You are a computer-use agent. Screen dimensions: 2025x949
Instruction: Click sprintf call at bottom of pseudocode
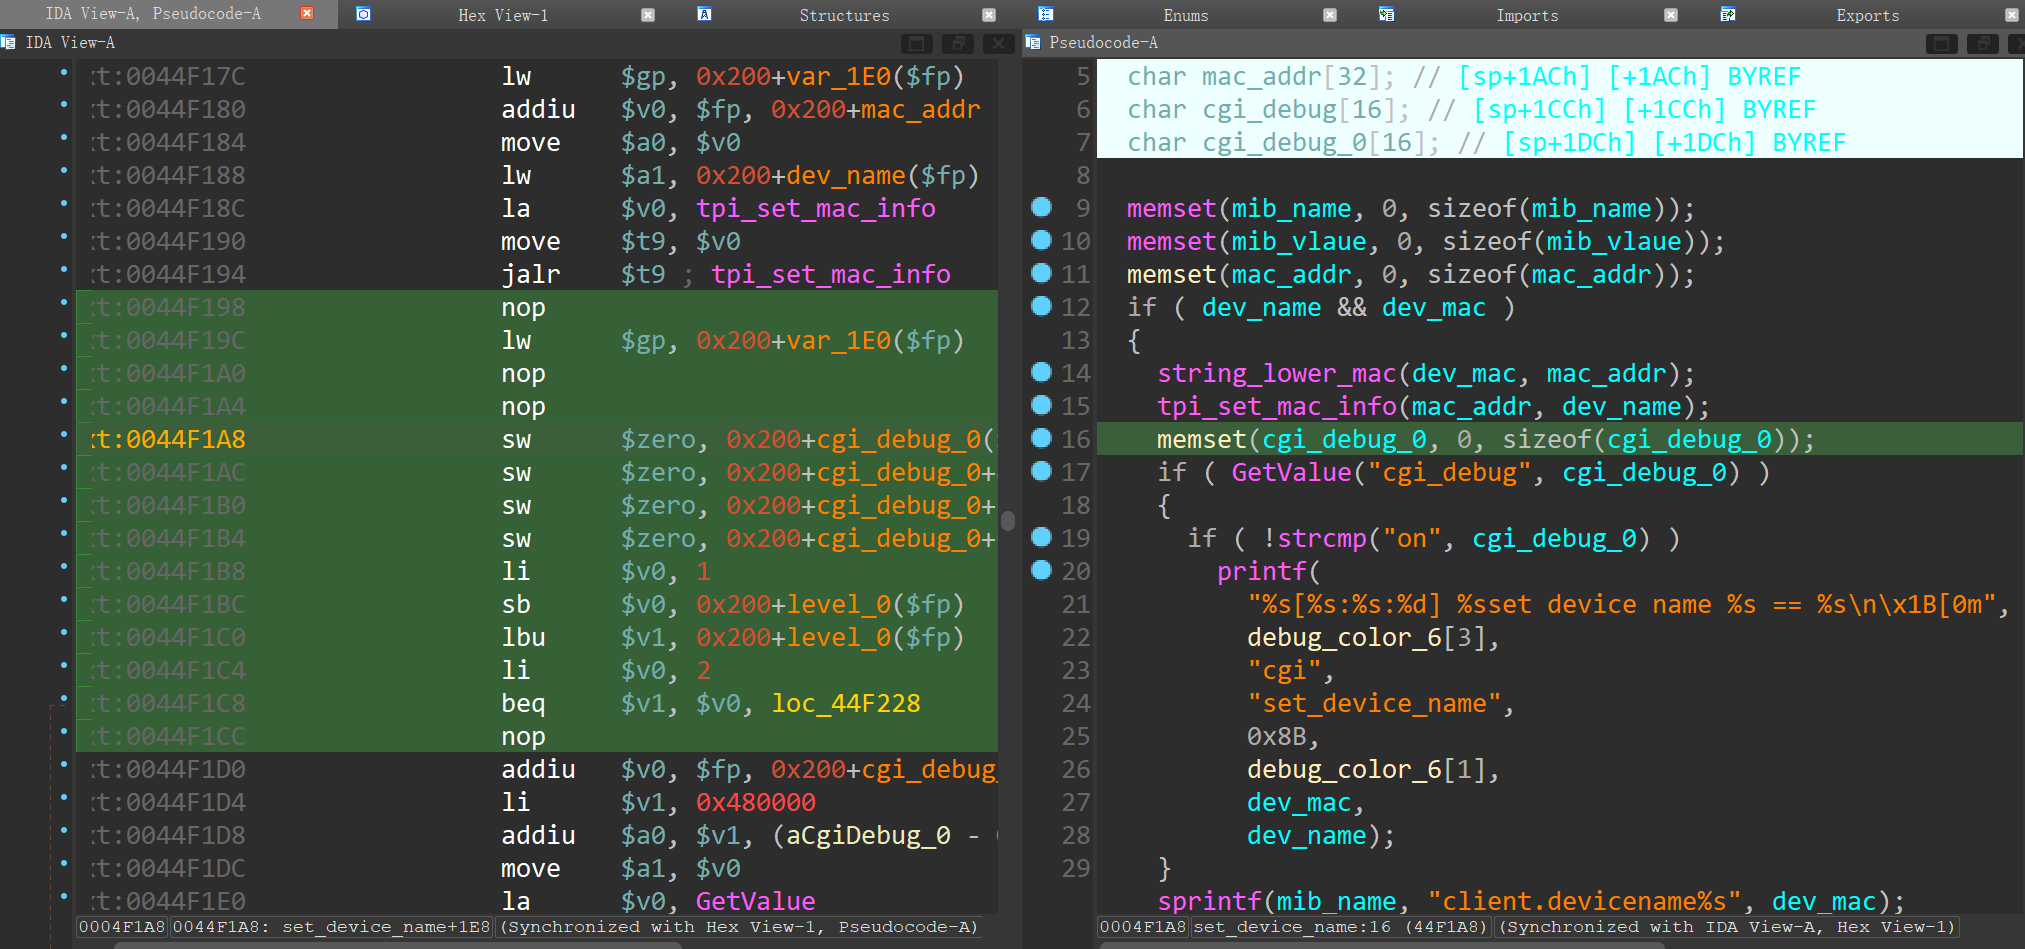[1210, 901]
